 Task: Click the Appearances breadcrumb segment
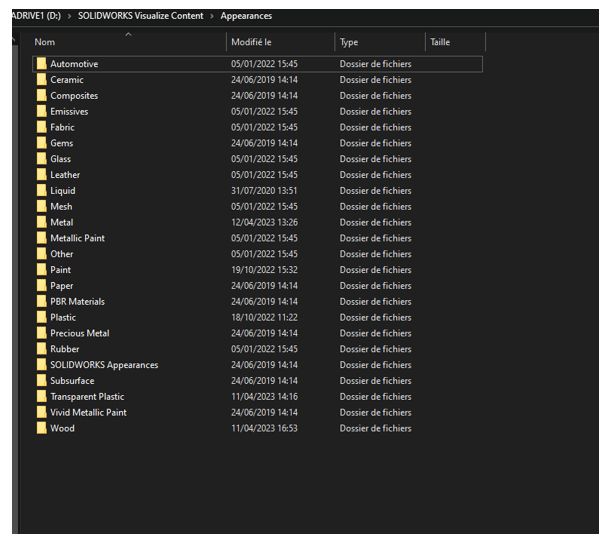pyautogui.click(x=246, y=16)
